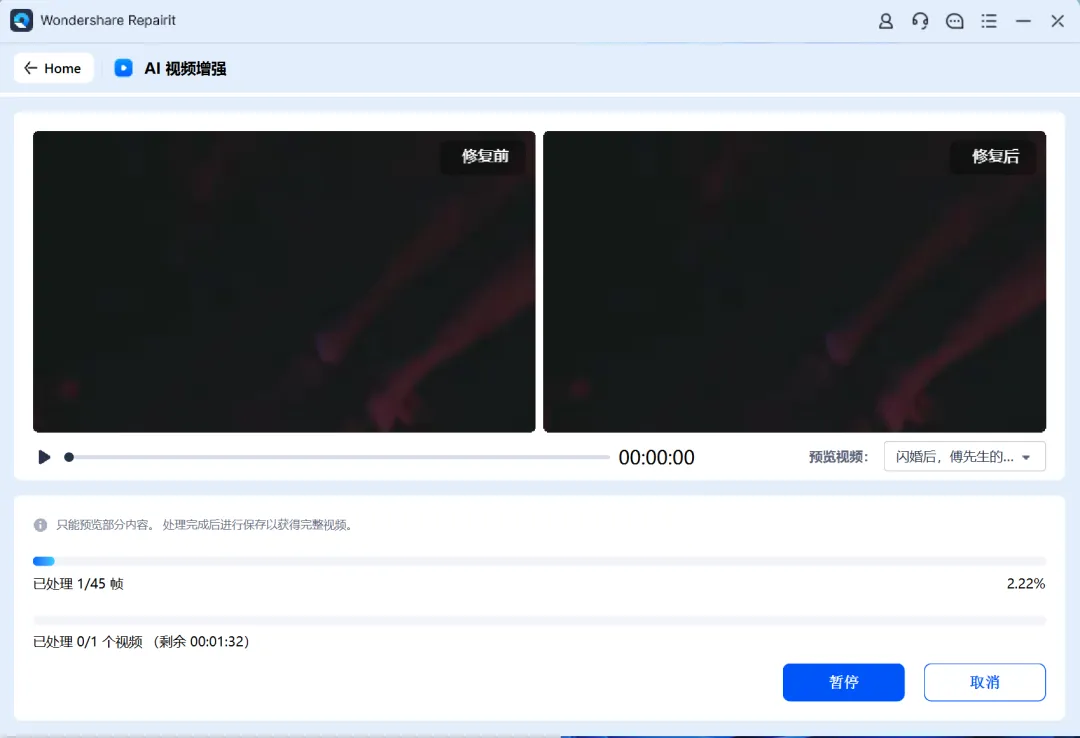The width and height of the screenshot is (1080, 738).
Task: Open the hamburger list menu icon
Action: 989,21
